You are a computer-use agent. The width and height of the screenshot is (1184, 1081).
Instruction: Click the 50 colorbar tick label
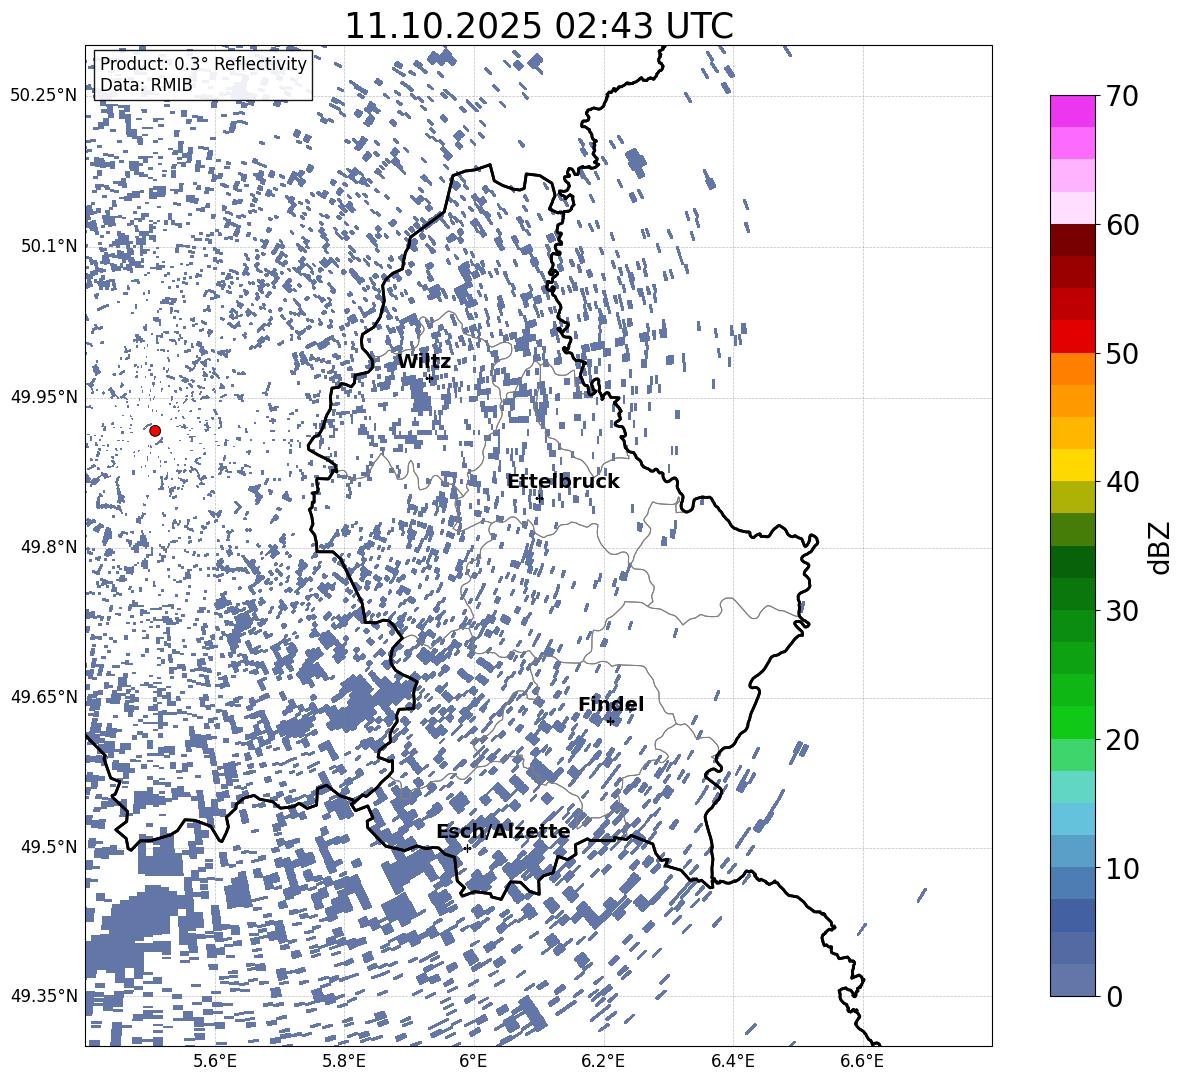pos(1122,354)
